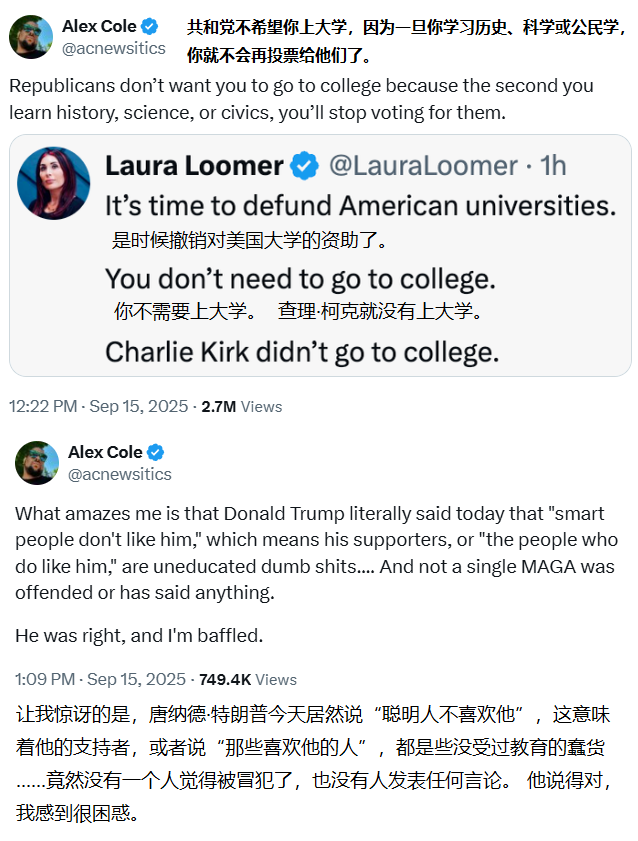The image size is (638, 841).
Task: View the 749.4K Views count
Action: pyautogui.click(x=248, y=680)
